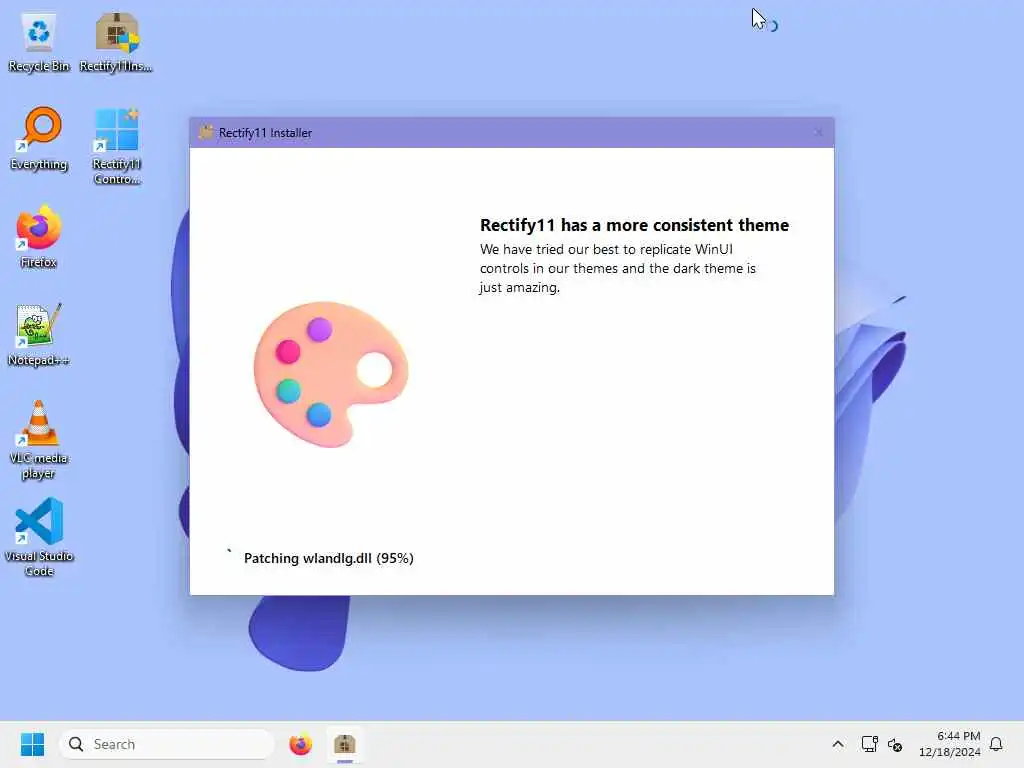
Task: Select the Rectify11Ins... installer desktop icon
Action: point(116,42)
